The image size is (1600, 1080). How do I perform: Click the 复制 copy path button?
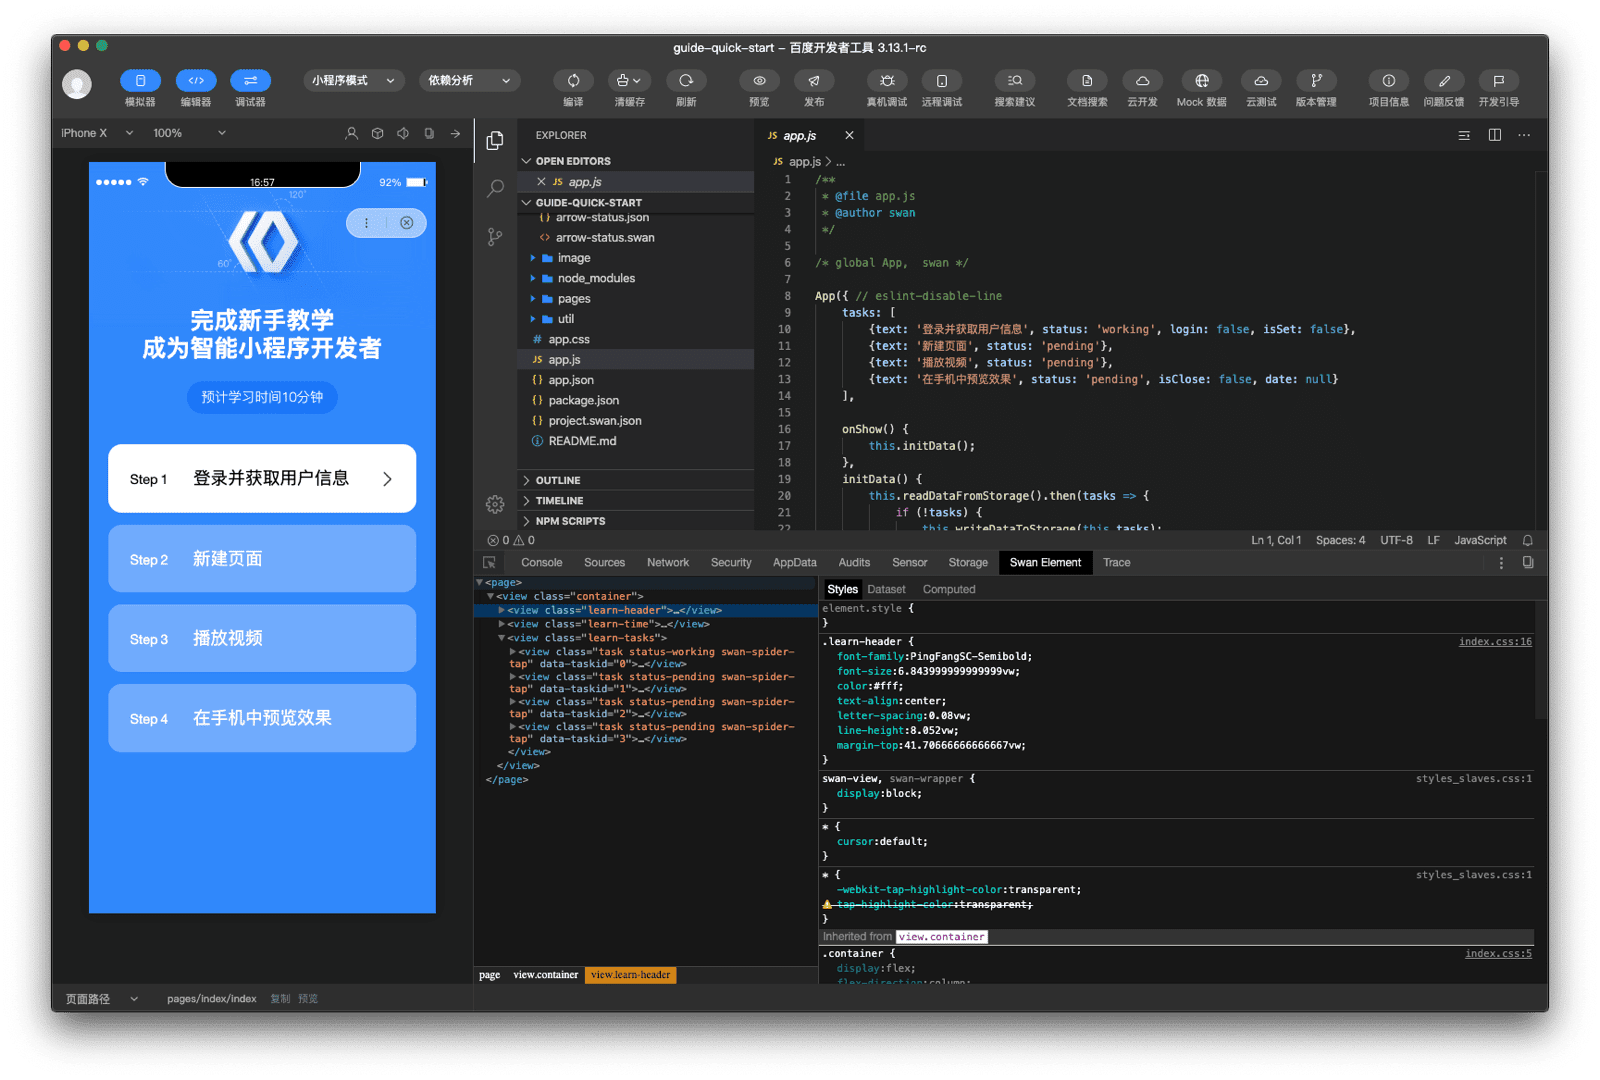(281, 998)
